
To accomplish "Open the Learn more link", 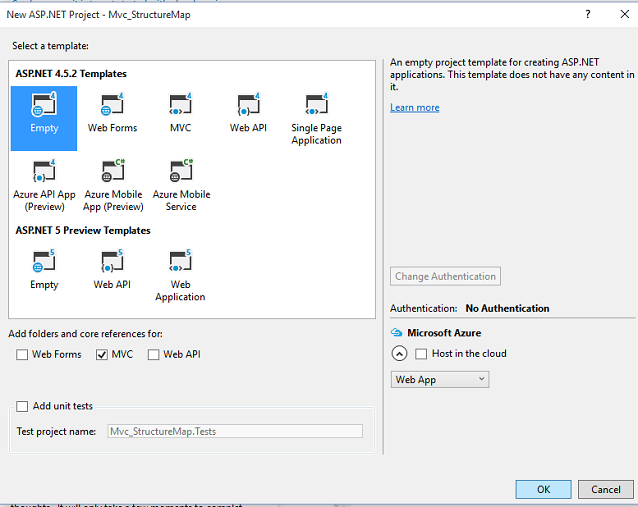I will [x=415, y=107].
